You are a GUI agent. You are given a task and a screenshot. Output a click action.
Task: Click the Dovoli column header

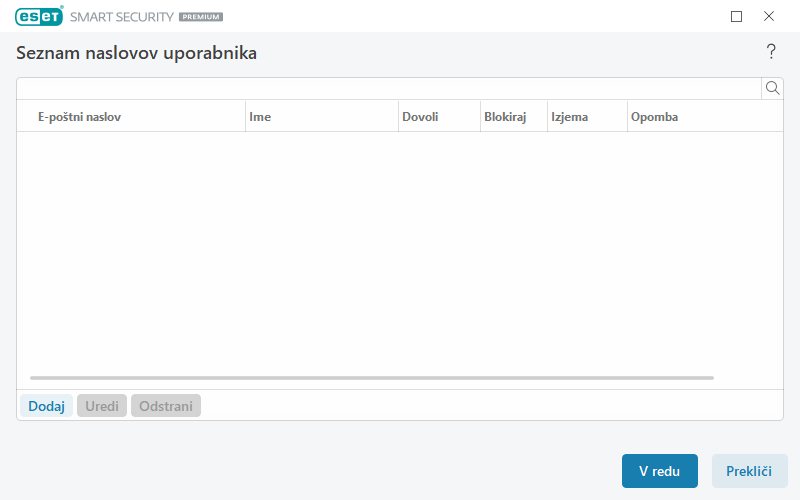point(439,117)
